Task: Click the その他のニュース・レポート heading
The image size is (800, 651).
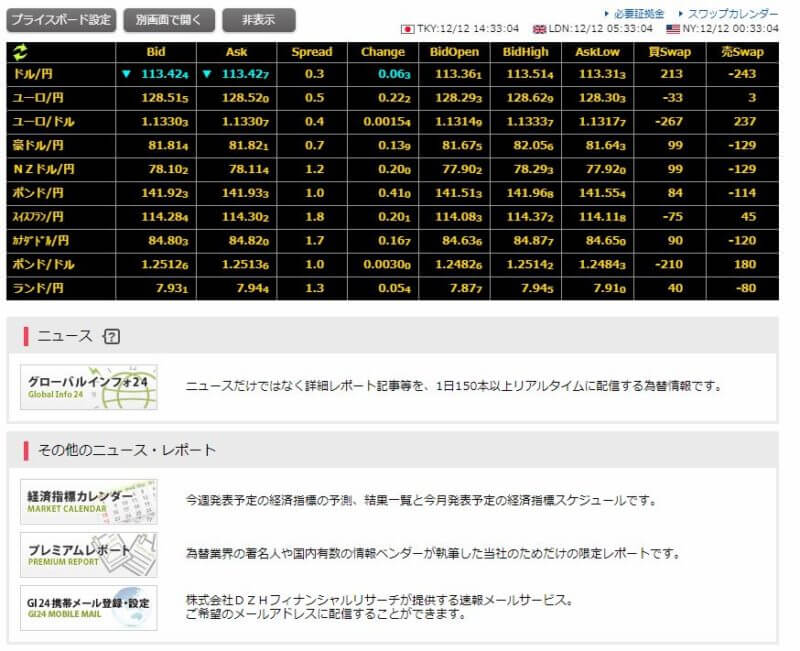Action: click(127, 450)
